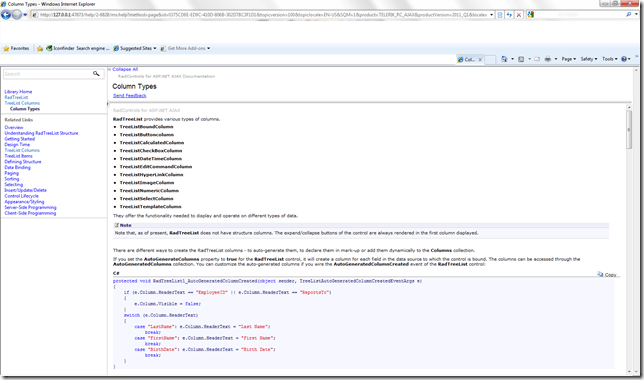Image resolution: width=644 pixels, height=380 pixels.
Task: Click the Copy code button
Action: point(607,274)
